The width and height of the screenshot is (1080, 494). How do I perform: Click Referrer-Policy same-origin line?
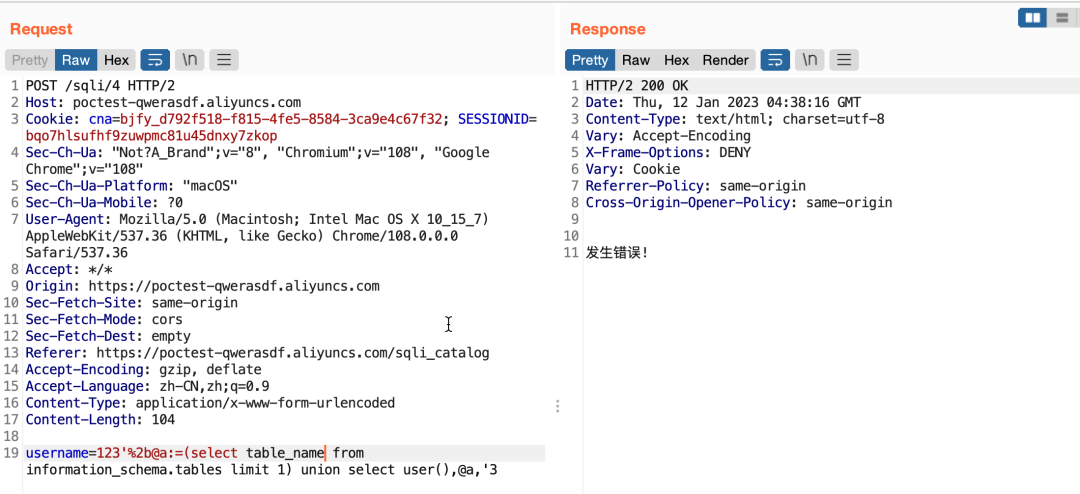(696, 186)
